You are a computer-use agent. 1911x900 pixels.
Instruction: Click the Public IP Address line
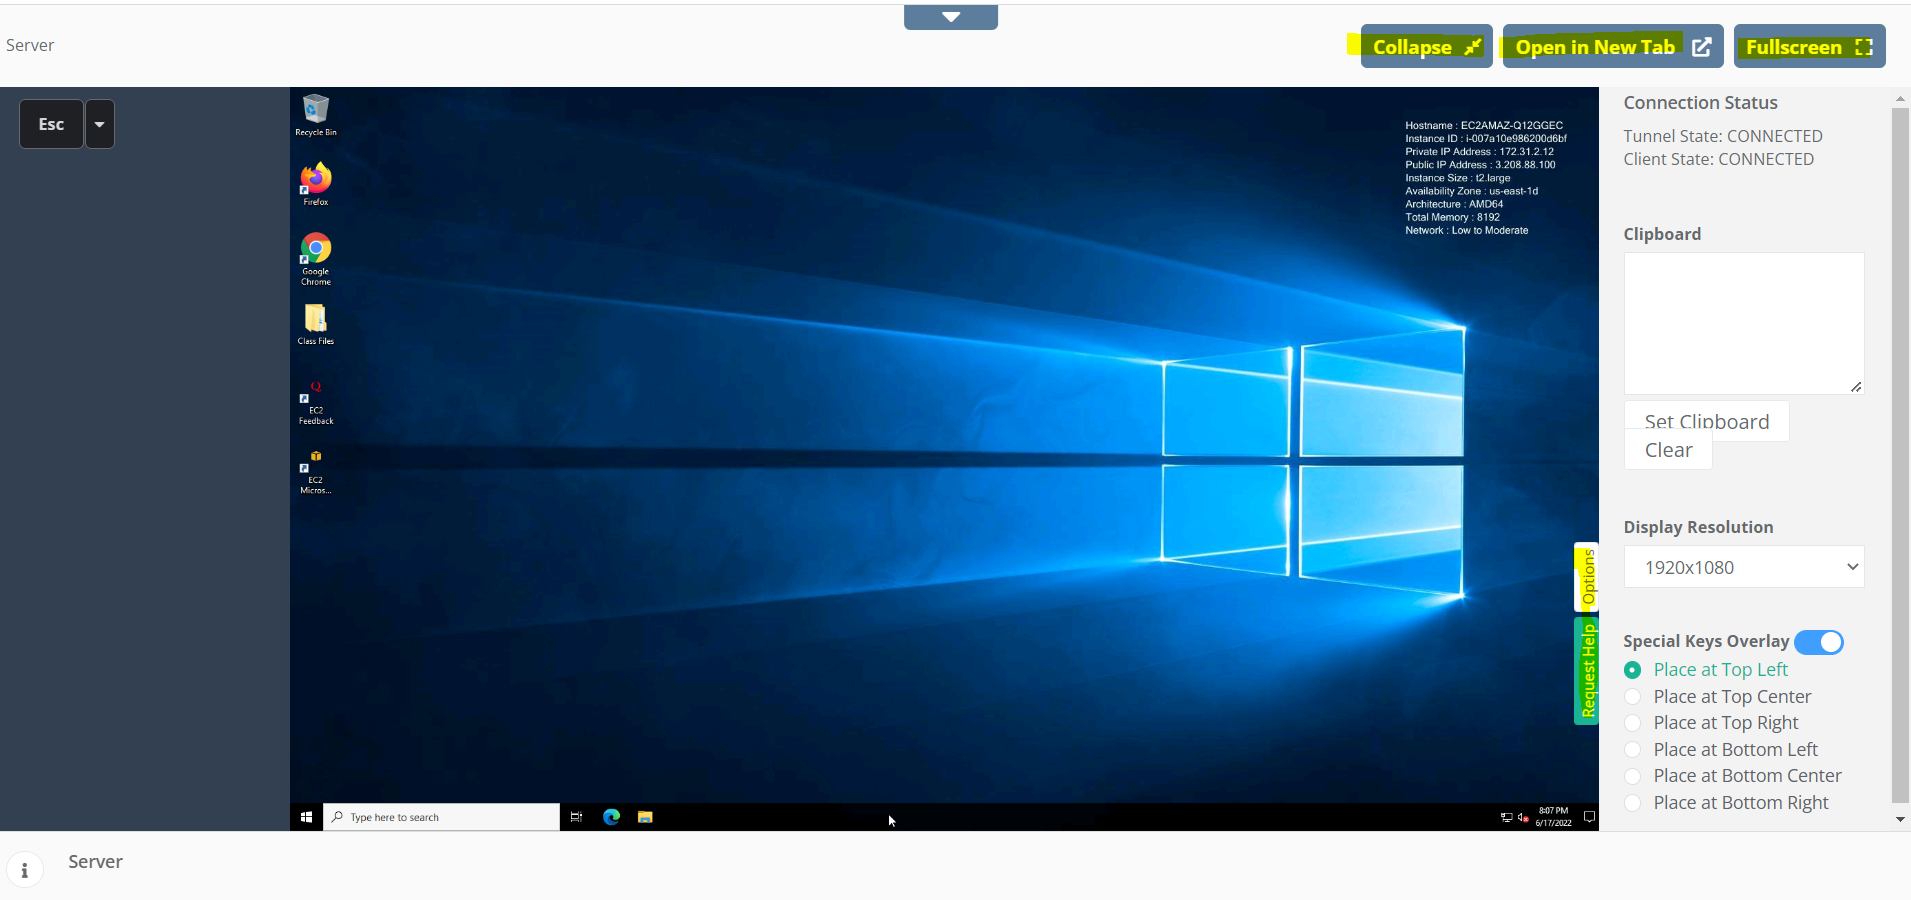point(1480,165)
